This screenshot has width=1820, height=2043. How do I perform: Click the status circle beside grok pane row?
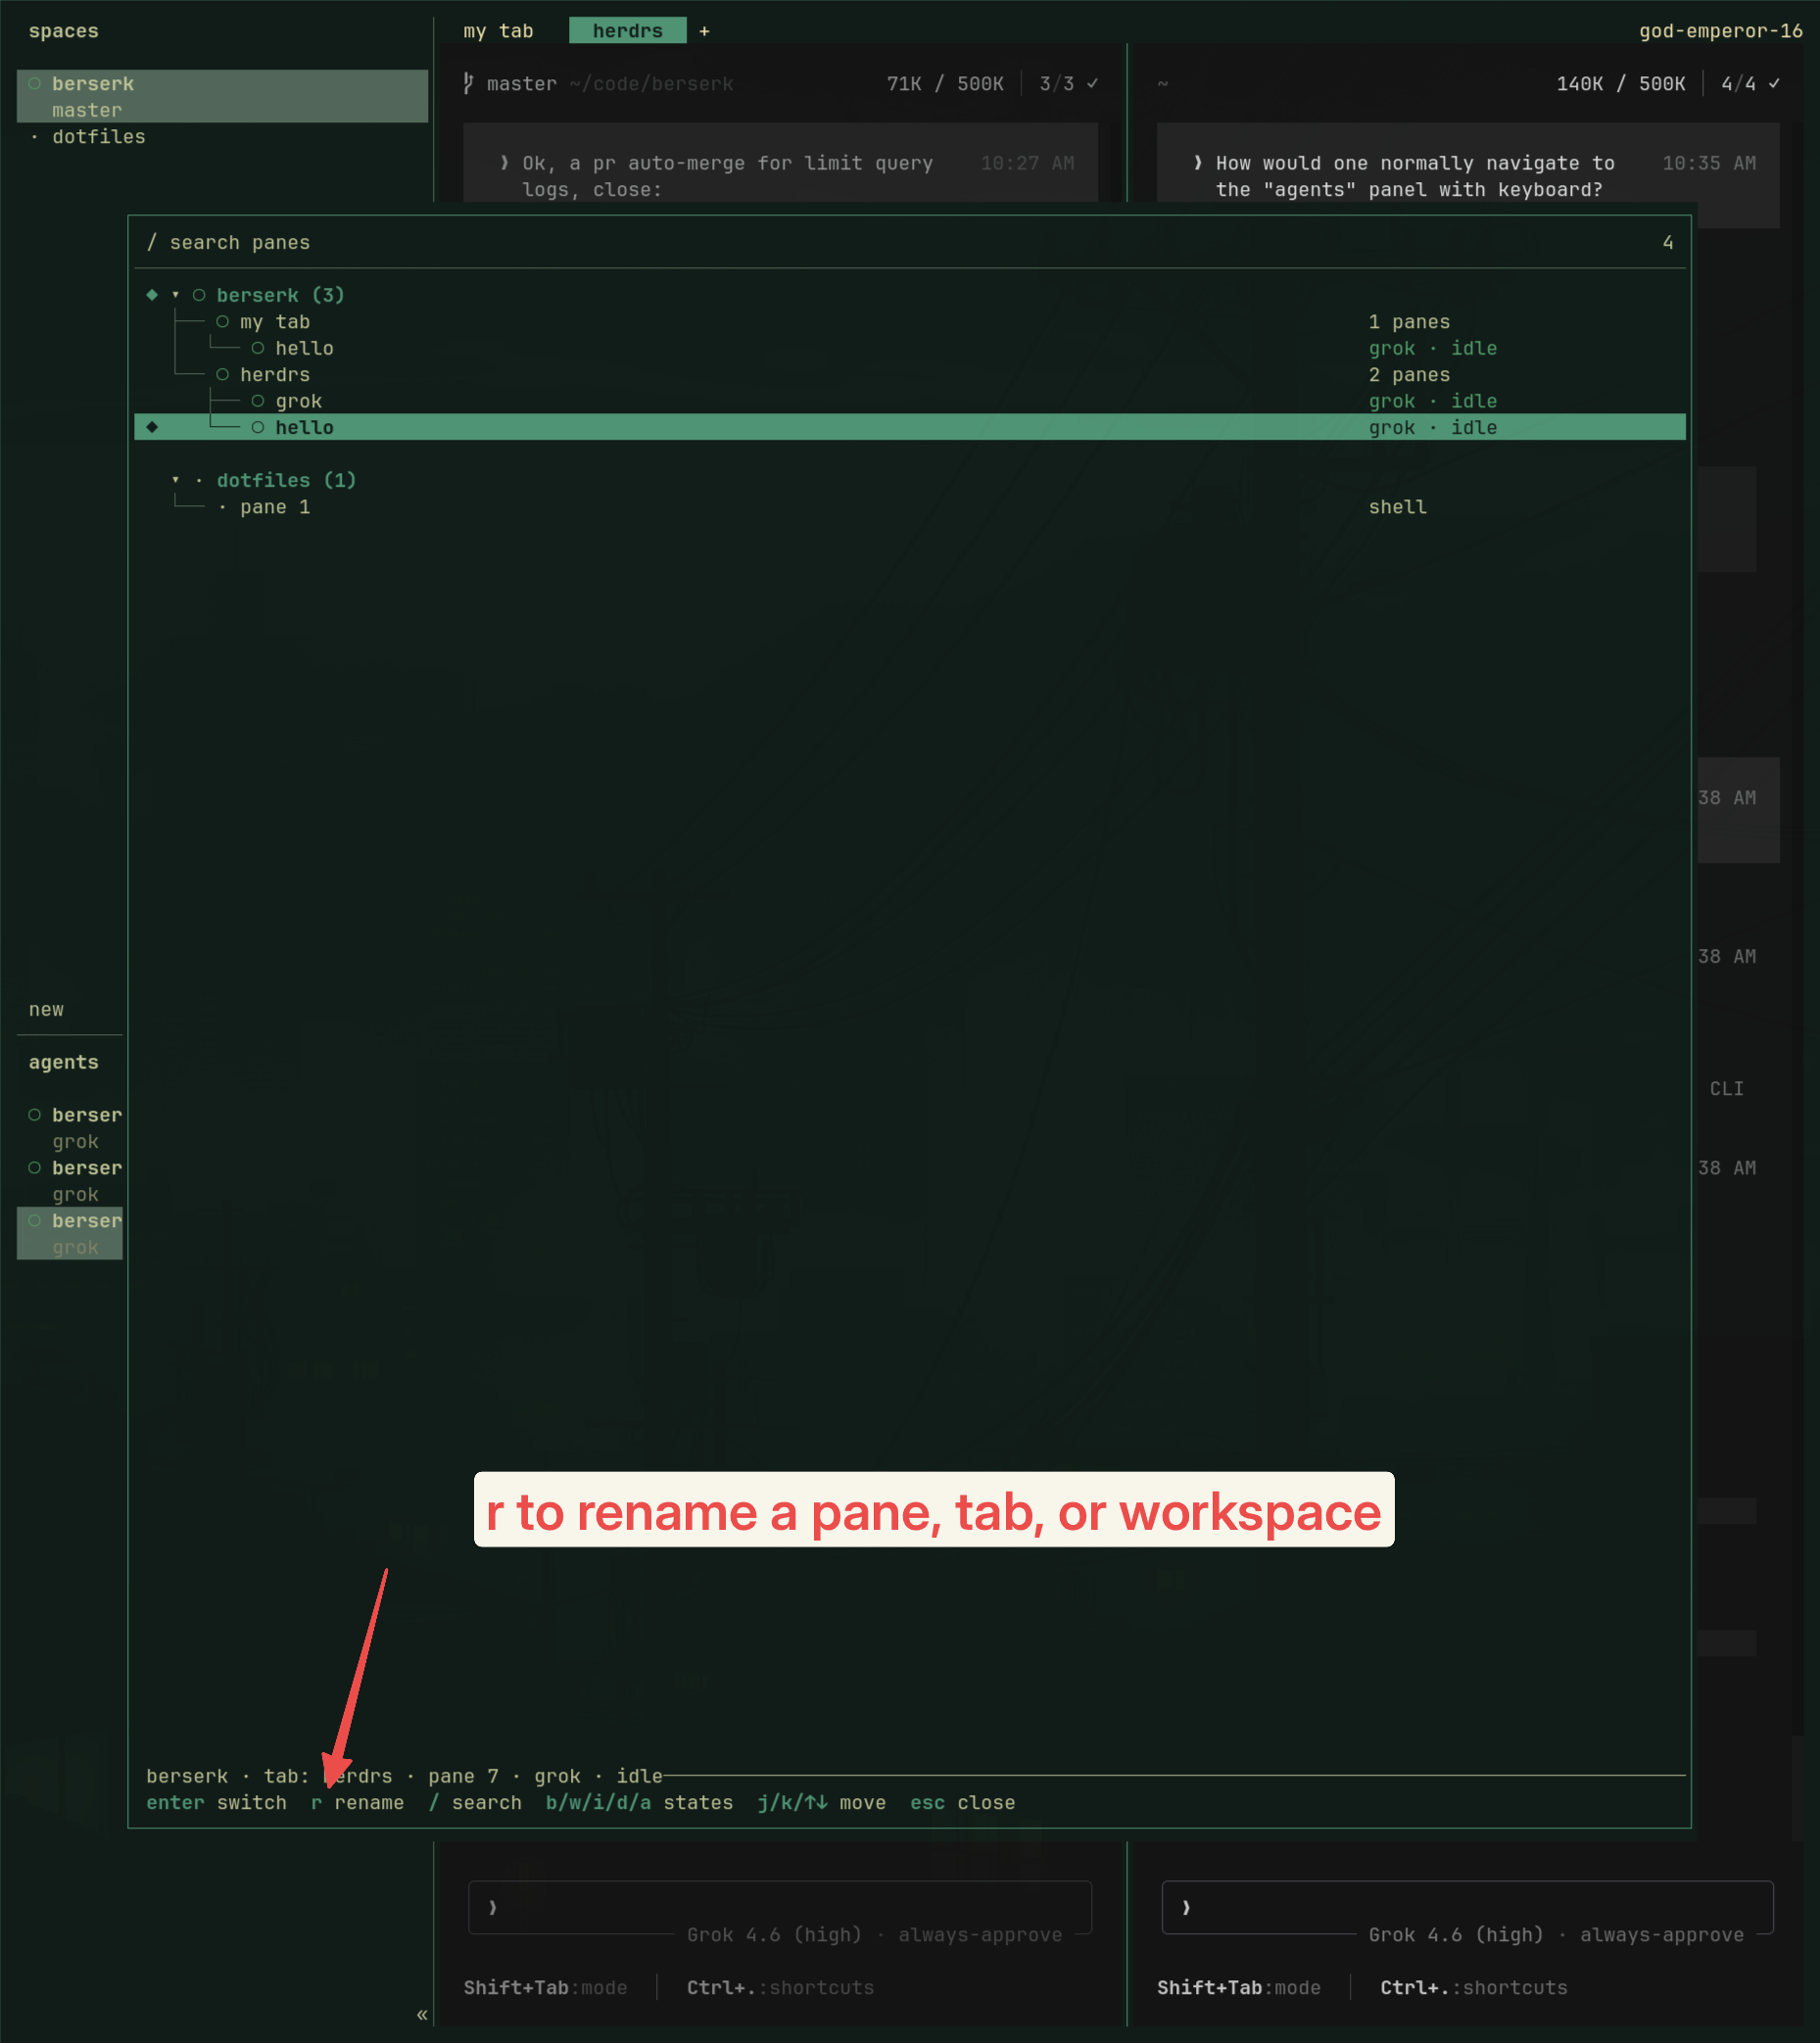pyautogui.click(x=258, y=401)
